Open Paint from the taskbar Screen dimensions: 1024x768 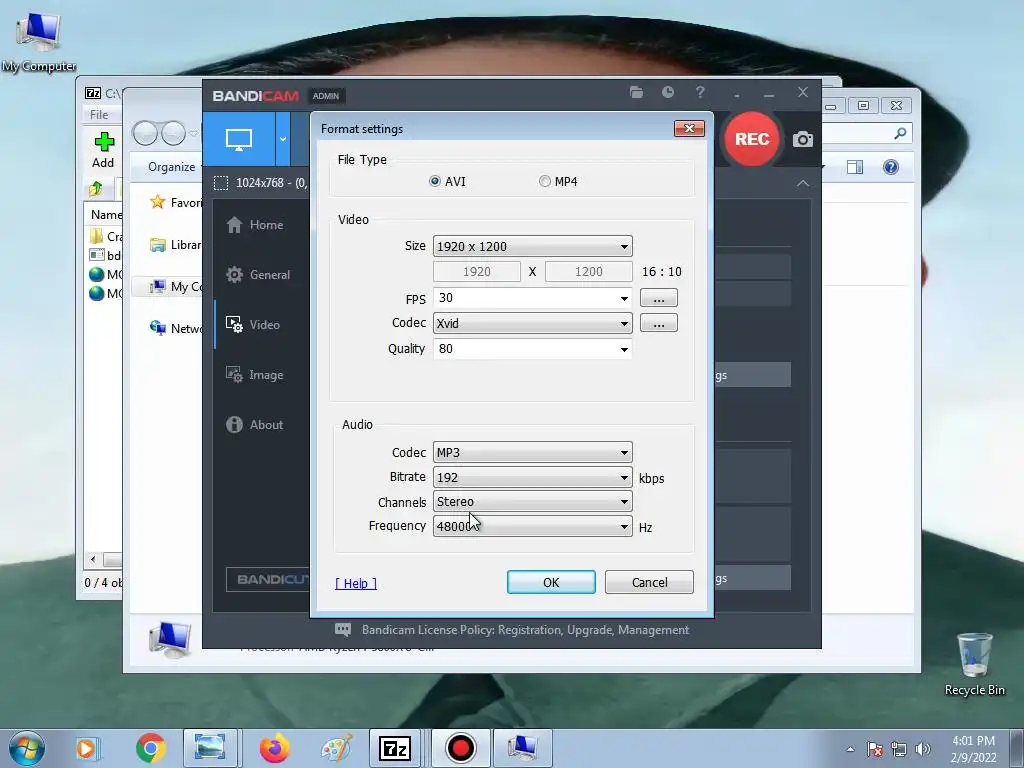pos(336,748)
